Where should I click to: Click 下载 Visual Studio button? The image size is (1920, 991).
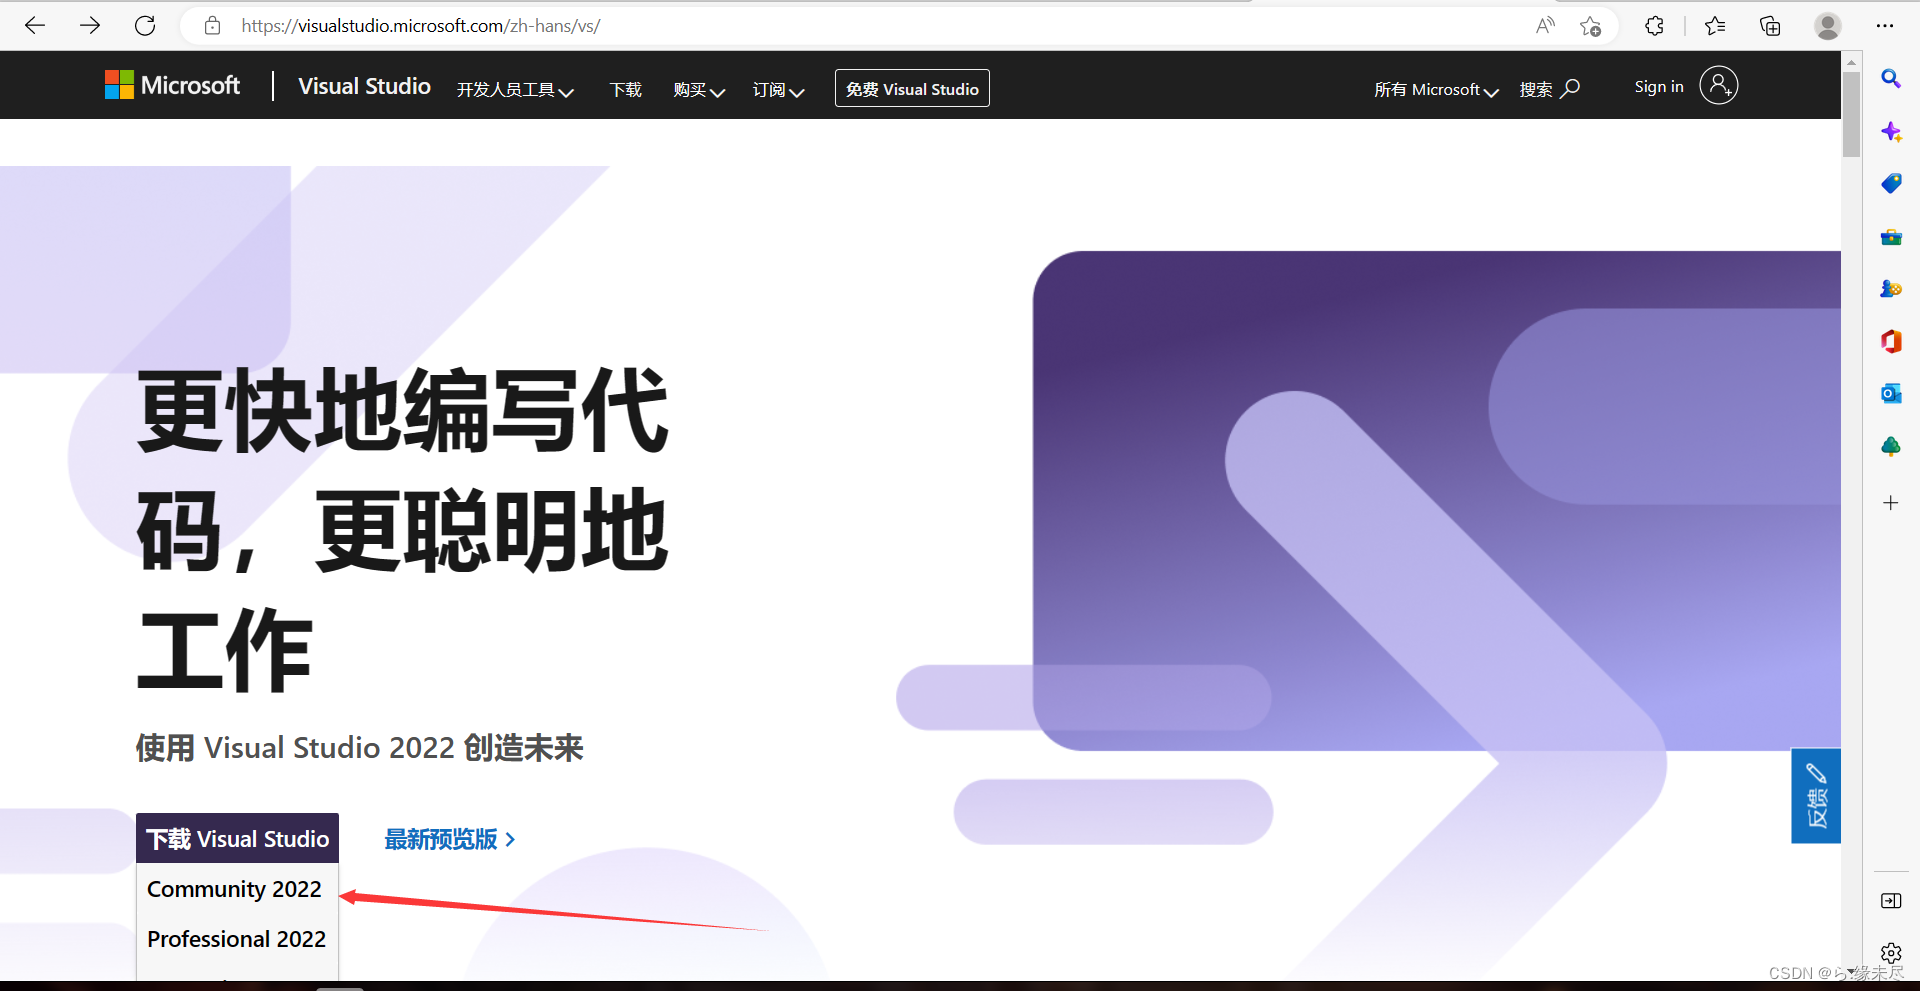click(x=238, y=838)
